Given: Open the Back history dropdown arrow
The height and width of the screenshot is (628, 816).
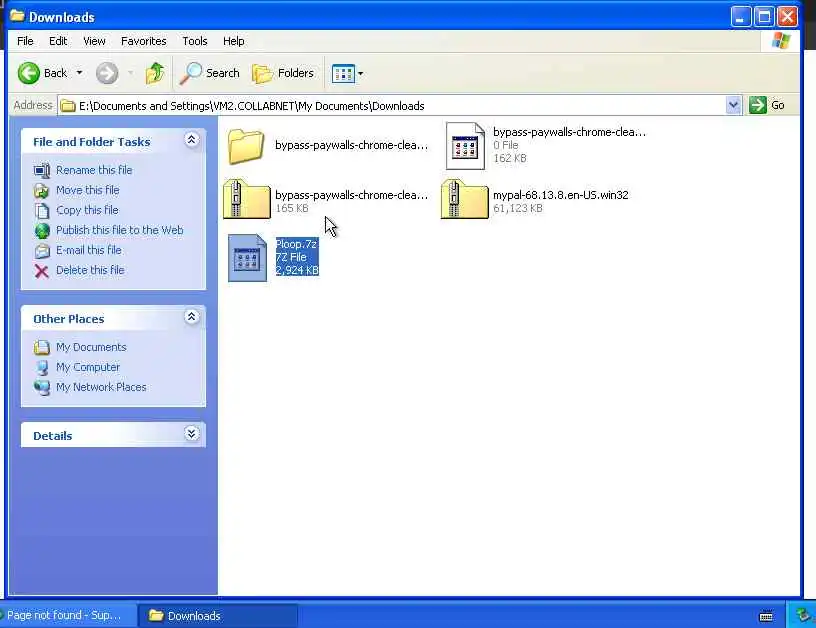Looking at the screenshot, I should coord(79,73).
